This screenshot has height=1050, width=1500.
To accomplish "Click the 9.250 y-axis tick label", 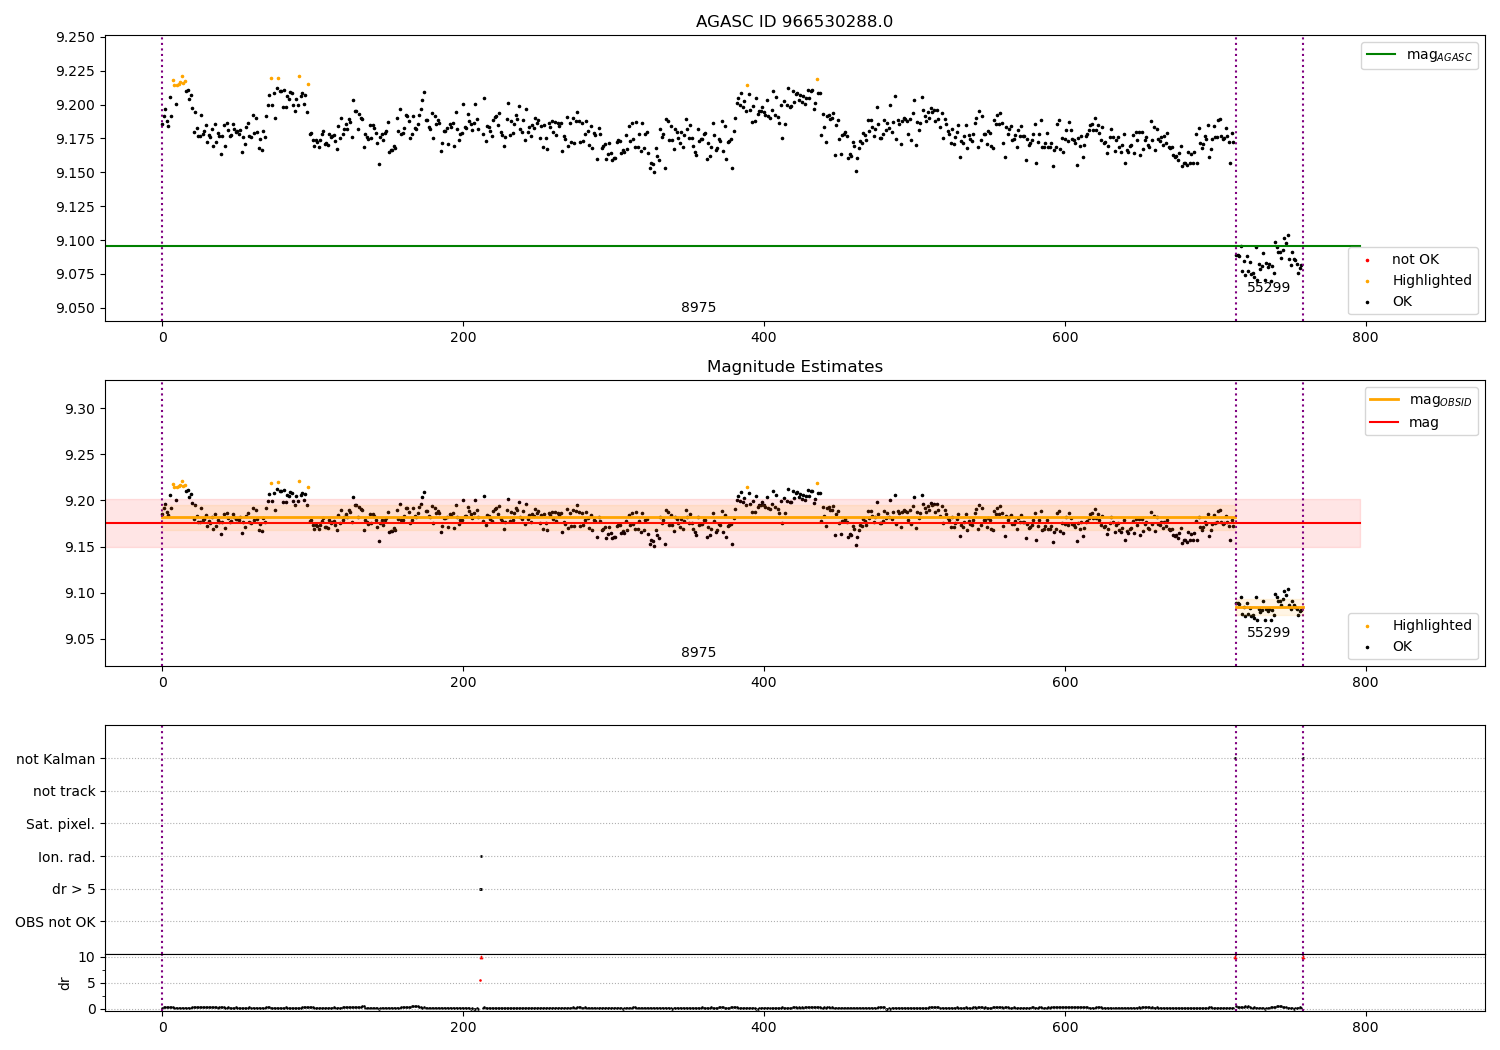I will [75, 37].
